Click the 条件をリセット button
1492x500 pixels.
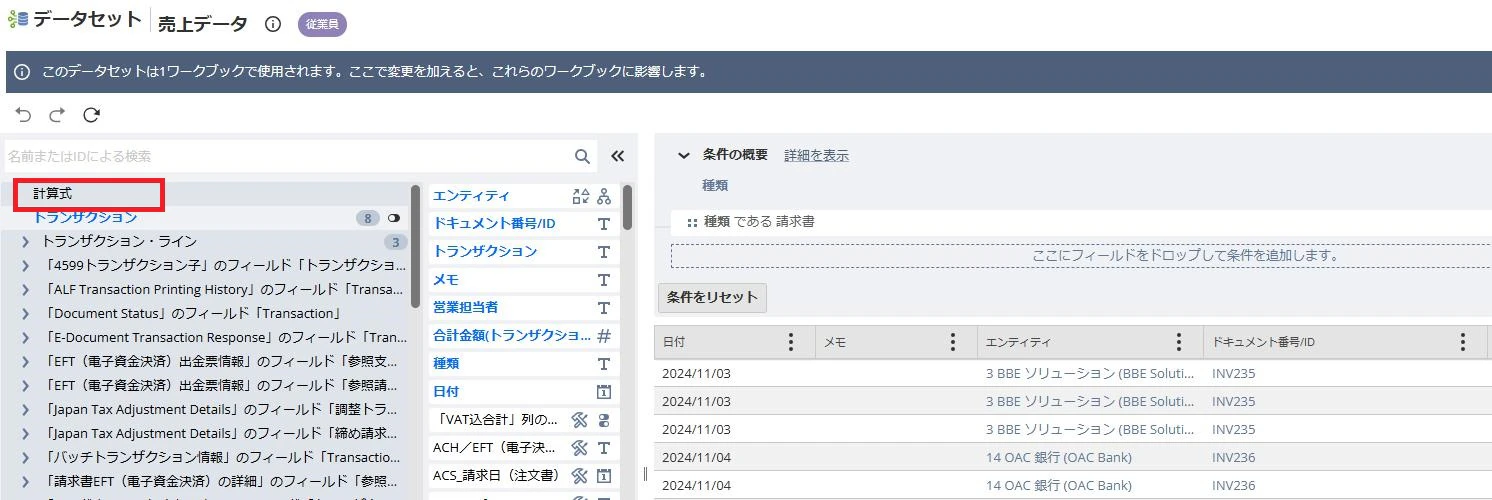click(712, 298)
